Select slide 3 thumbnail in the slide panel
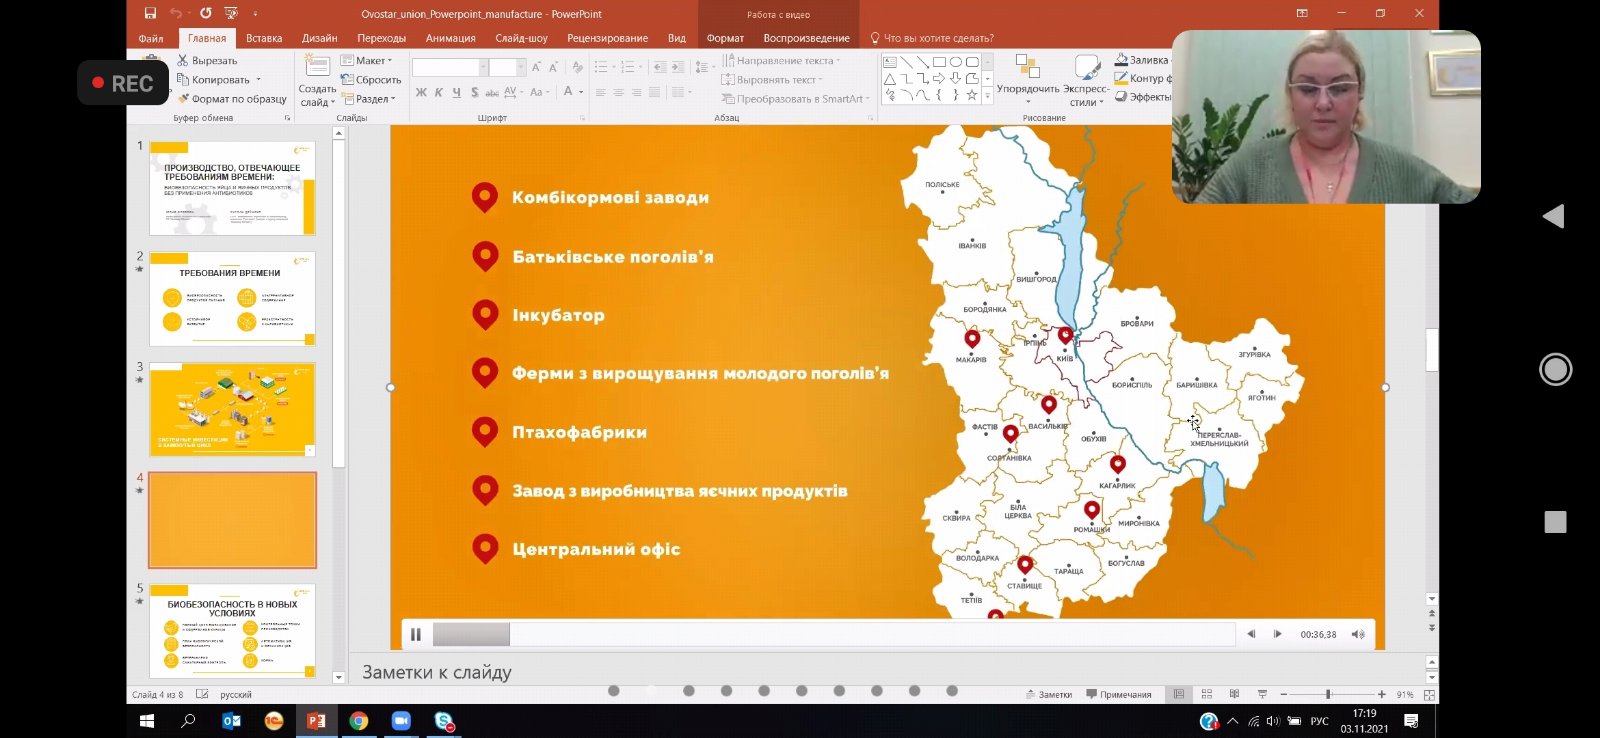 pos(232,410)
